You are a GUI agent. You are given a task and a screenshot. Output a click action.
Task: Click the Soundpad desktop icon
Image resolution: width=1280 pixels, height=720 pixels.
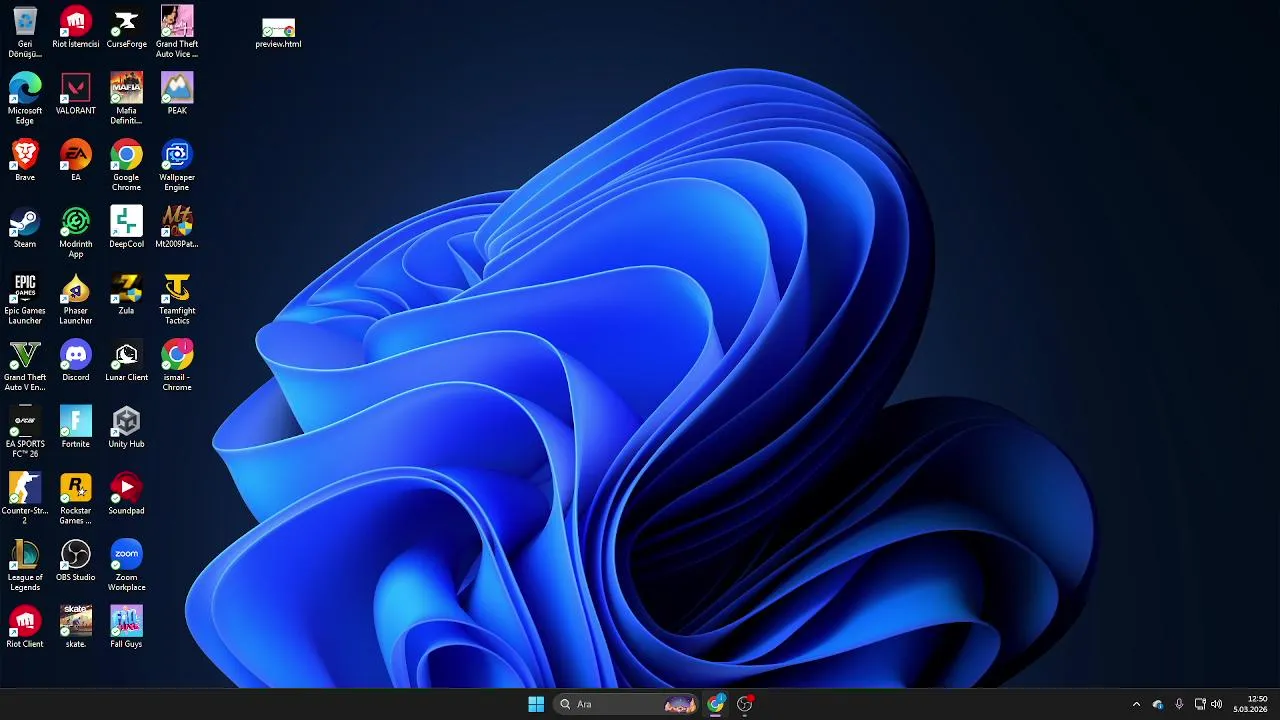[126, 495]
